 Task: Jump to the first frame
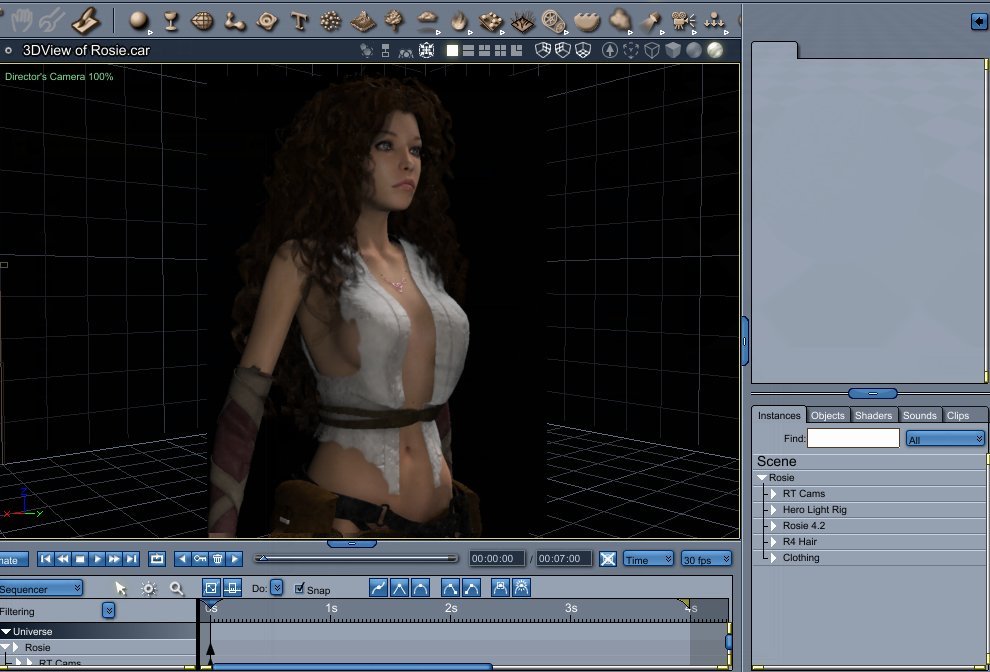45,558
